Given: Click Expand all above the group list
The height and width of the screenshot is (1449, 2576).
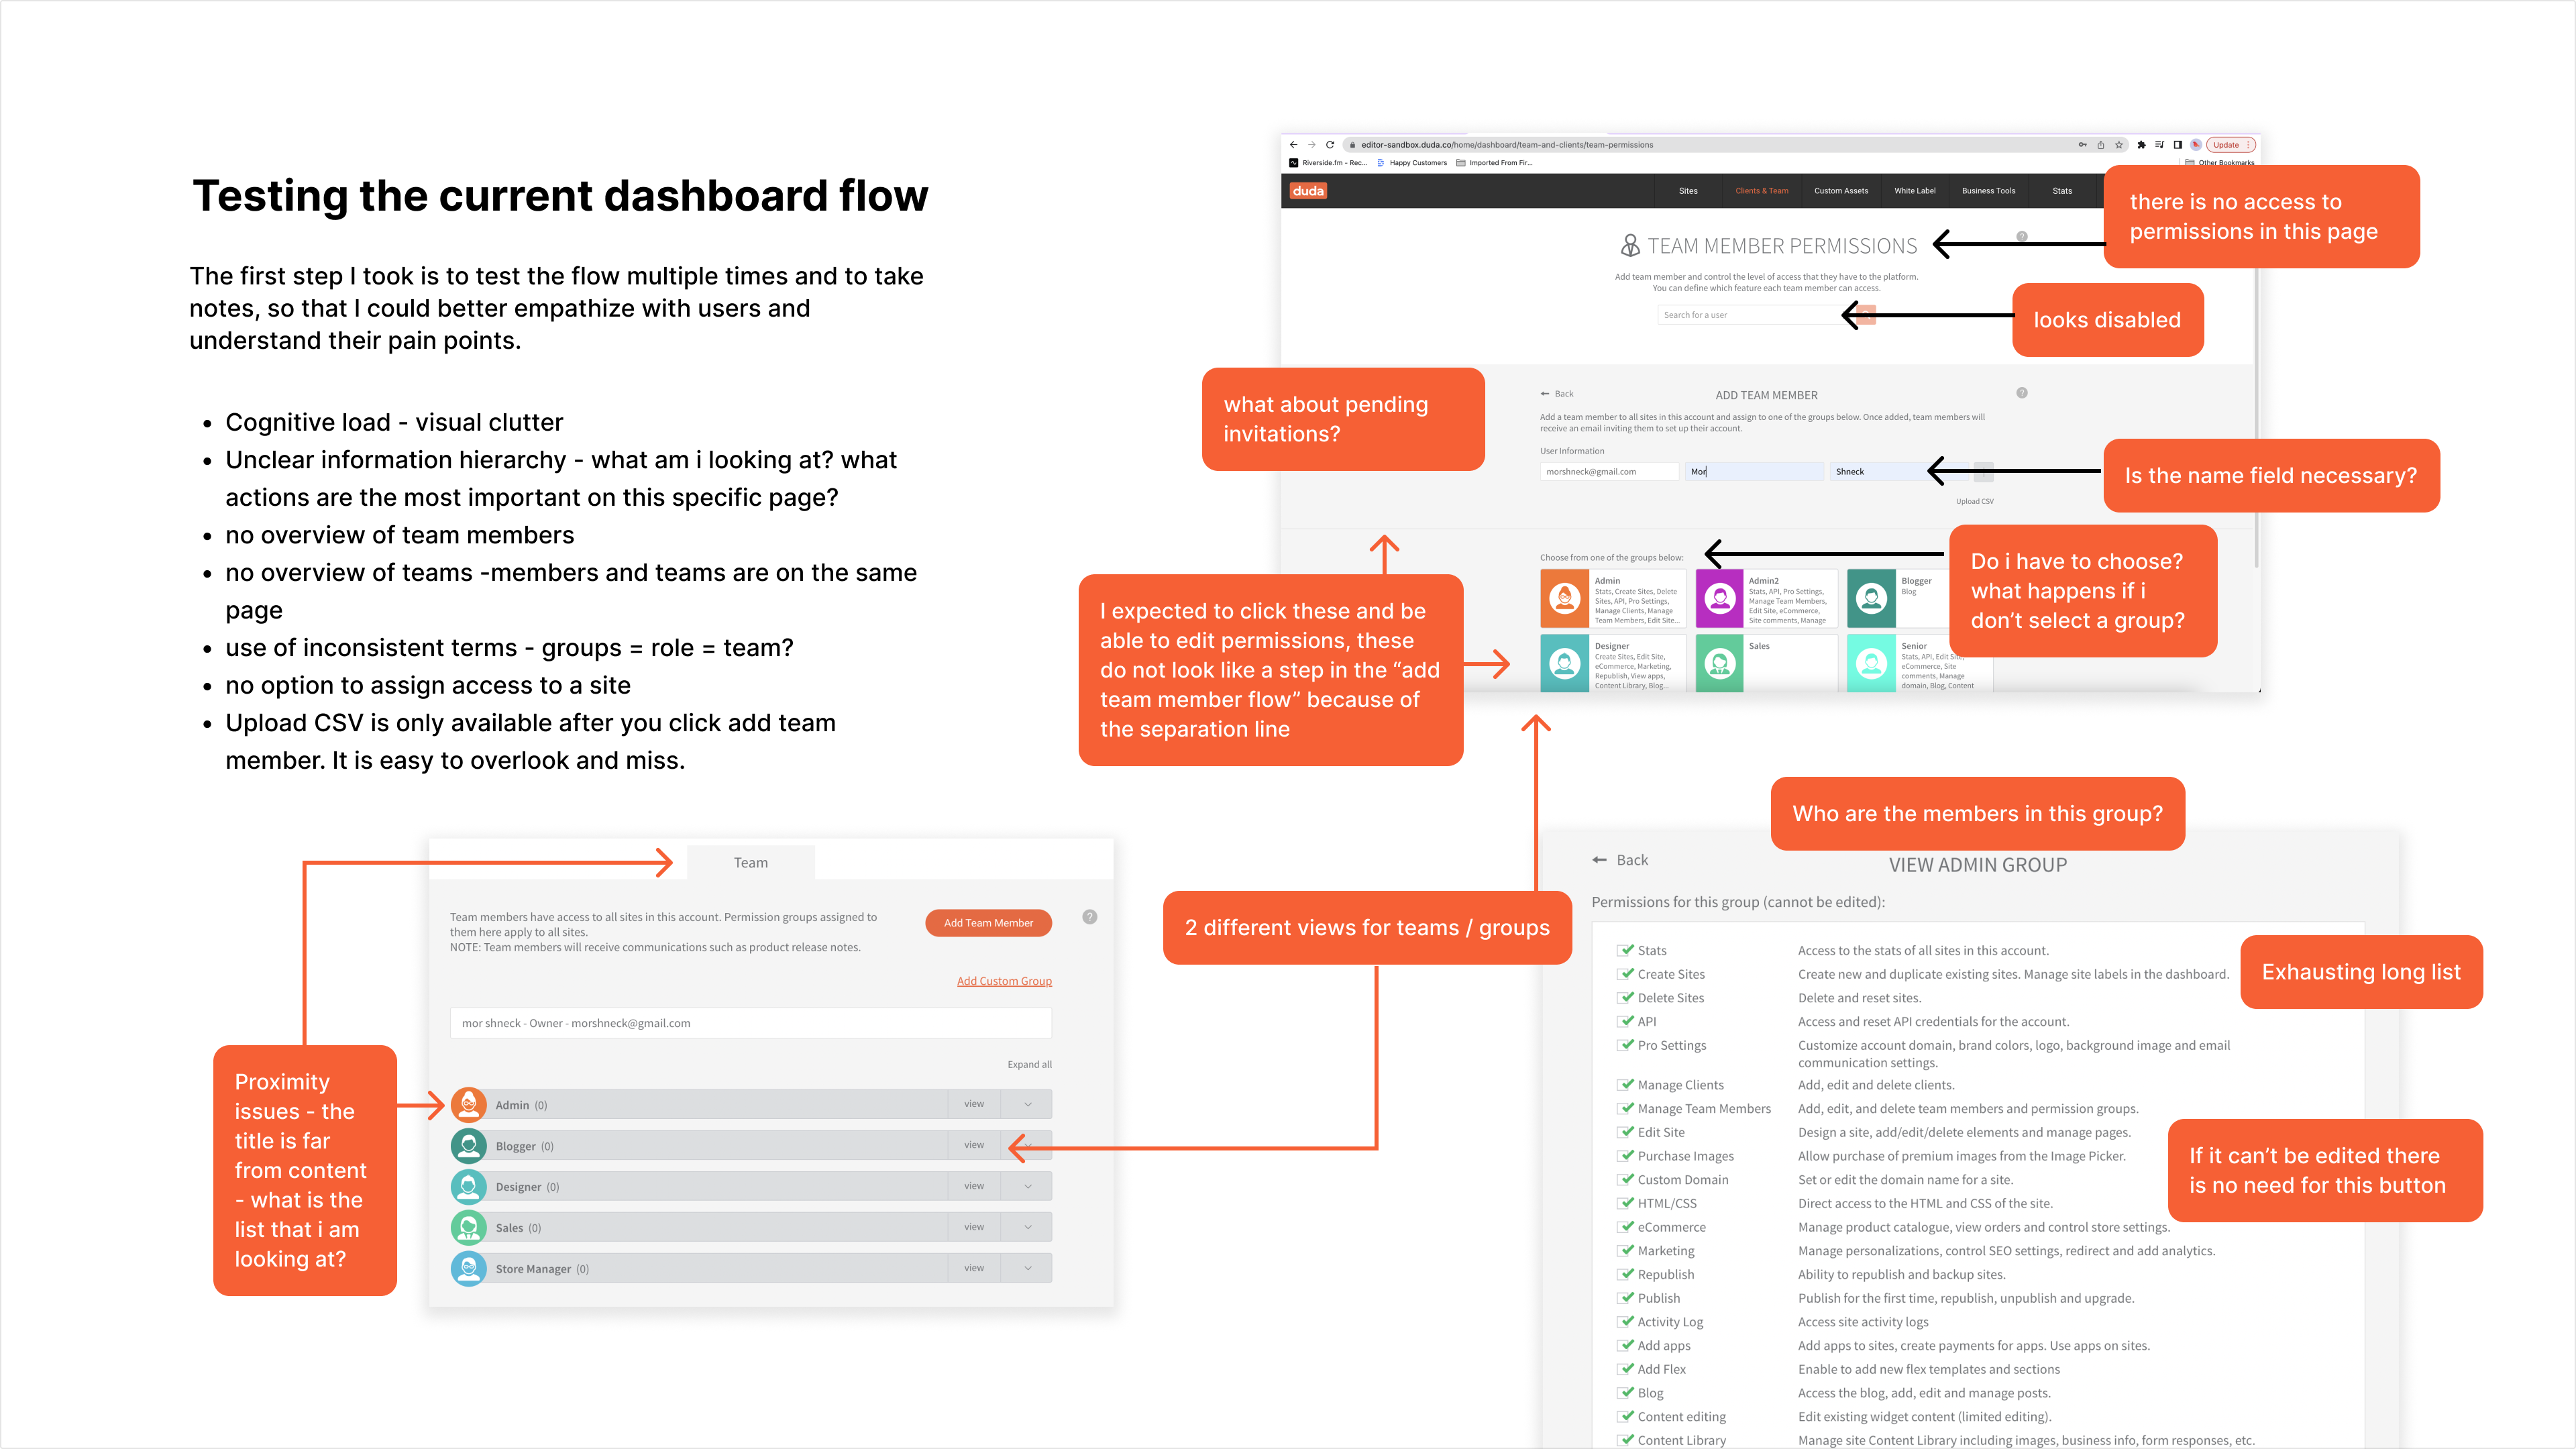Looking at the screenshot, I should point(1029,1064).
